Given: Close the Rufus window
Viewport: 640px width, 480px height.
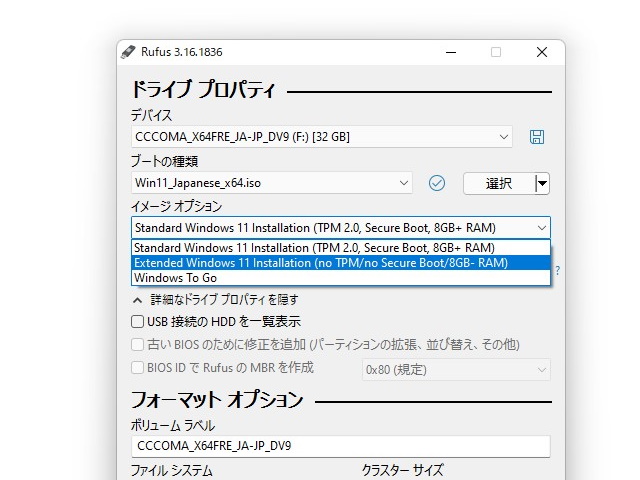Looking at the screenshot, I should point(542,52).
